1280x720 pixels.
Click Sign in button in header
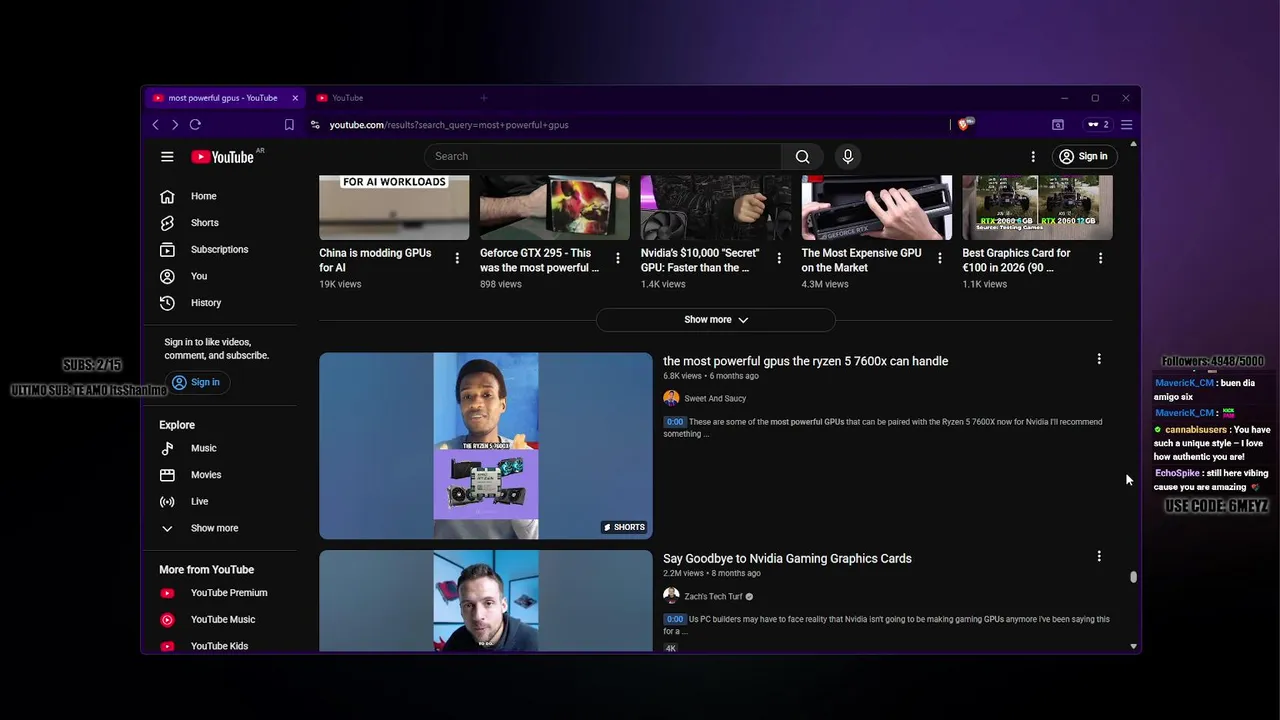pyautogui.click(x=1084, y=156)
